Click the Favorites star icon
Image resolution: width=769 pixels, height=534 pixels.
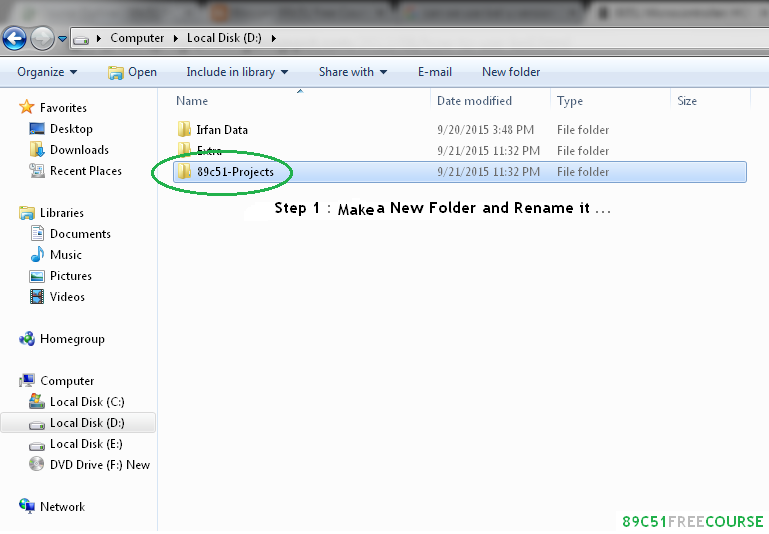[x=26, y=107]
